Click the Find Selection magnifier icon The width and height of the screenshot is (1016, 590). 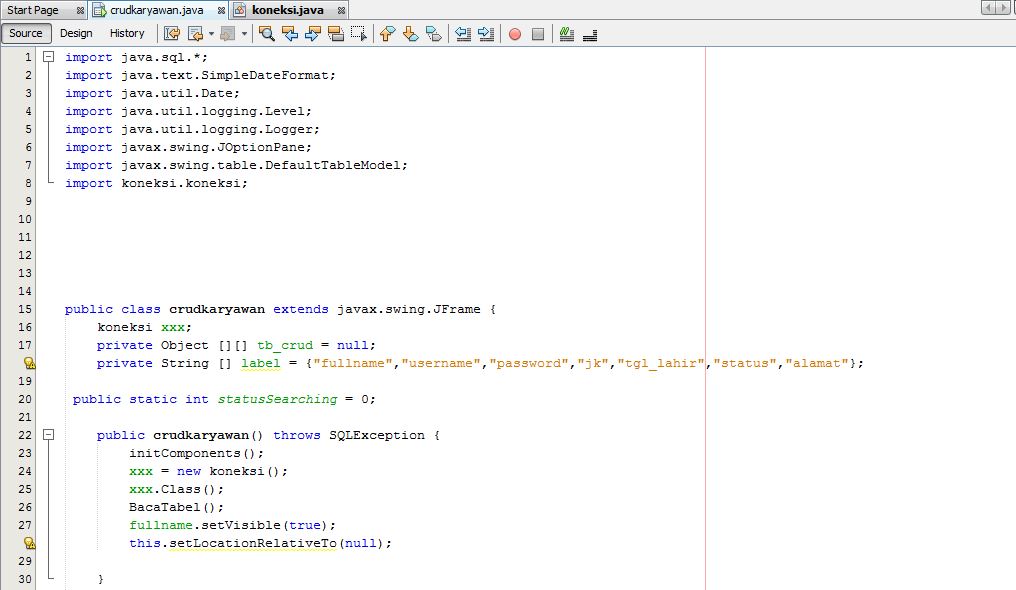267,34
